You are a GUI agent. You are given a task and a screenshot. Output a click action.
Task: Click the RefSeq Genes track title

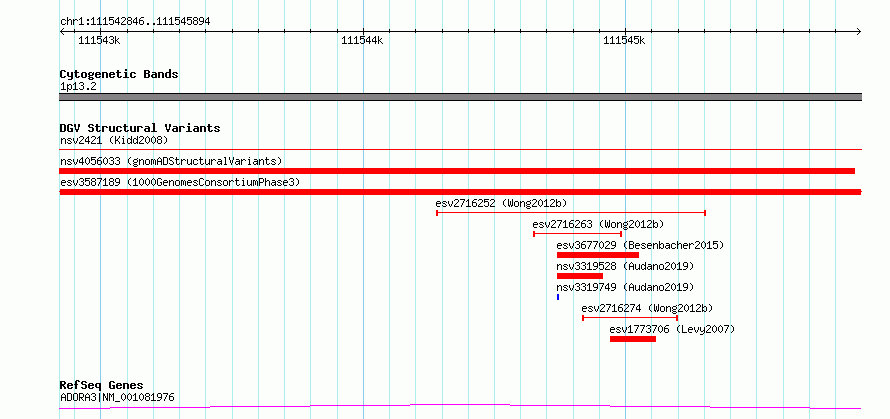point(102,386)
